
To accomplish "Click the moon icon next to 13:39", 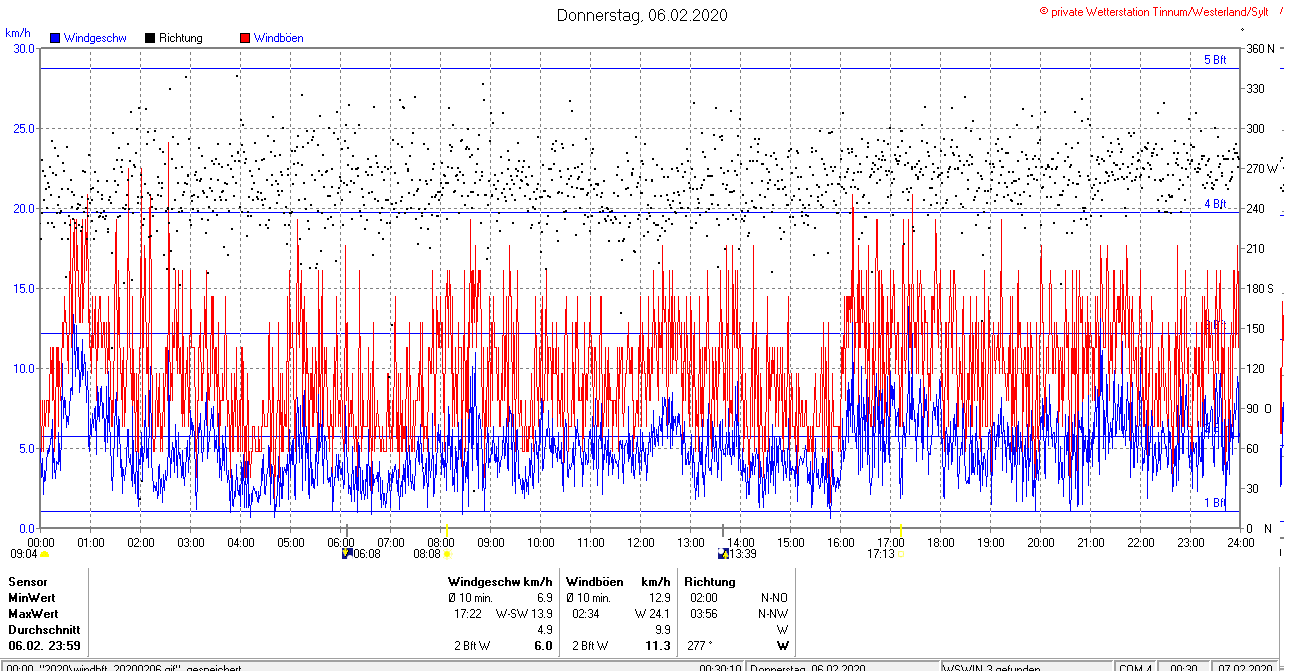I will click(x=723, y=553).
